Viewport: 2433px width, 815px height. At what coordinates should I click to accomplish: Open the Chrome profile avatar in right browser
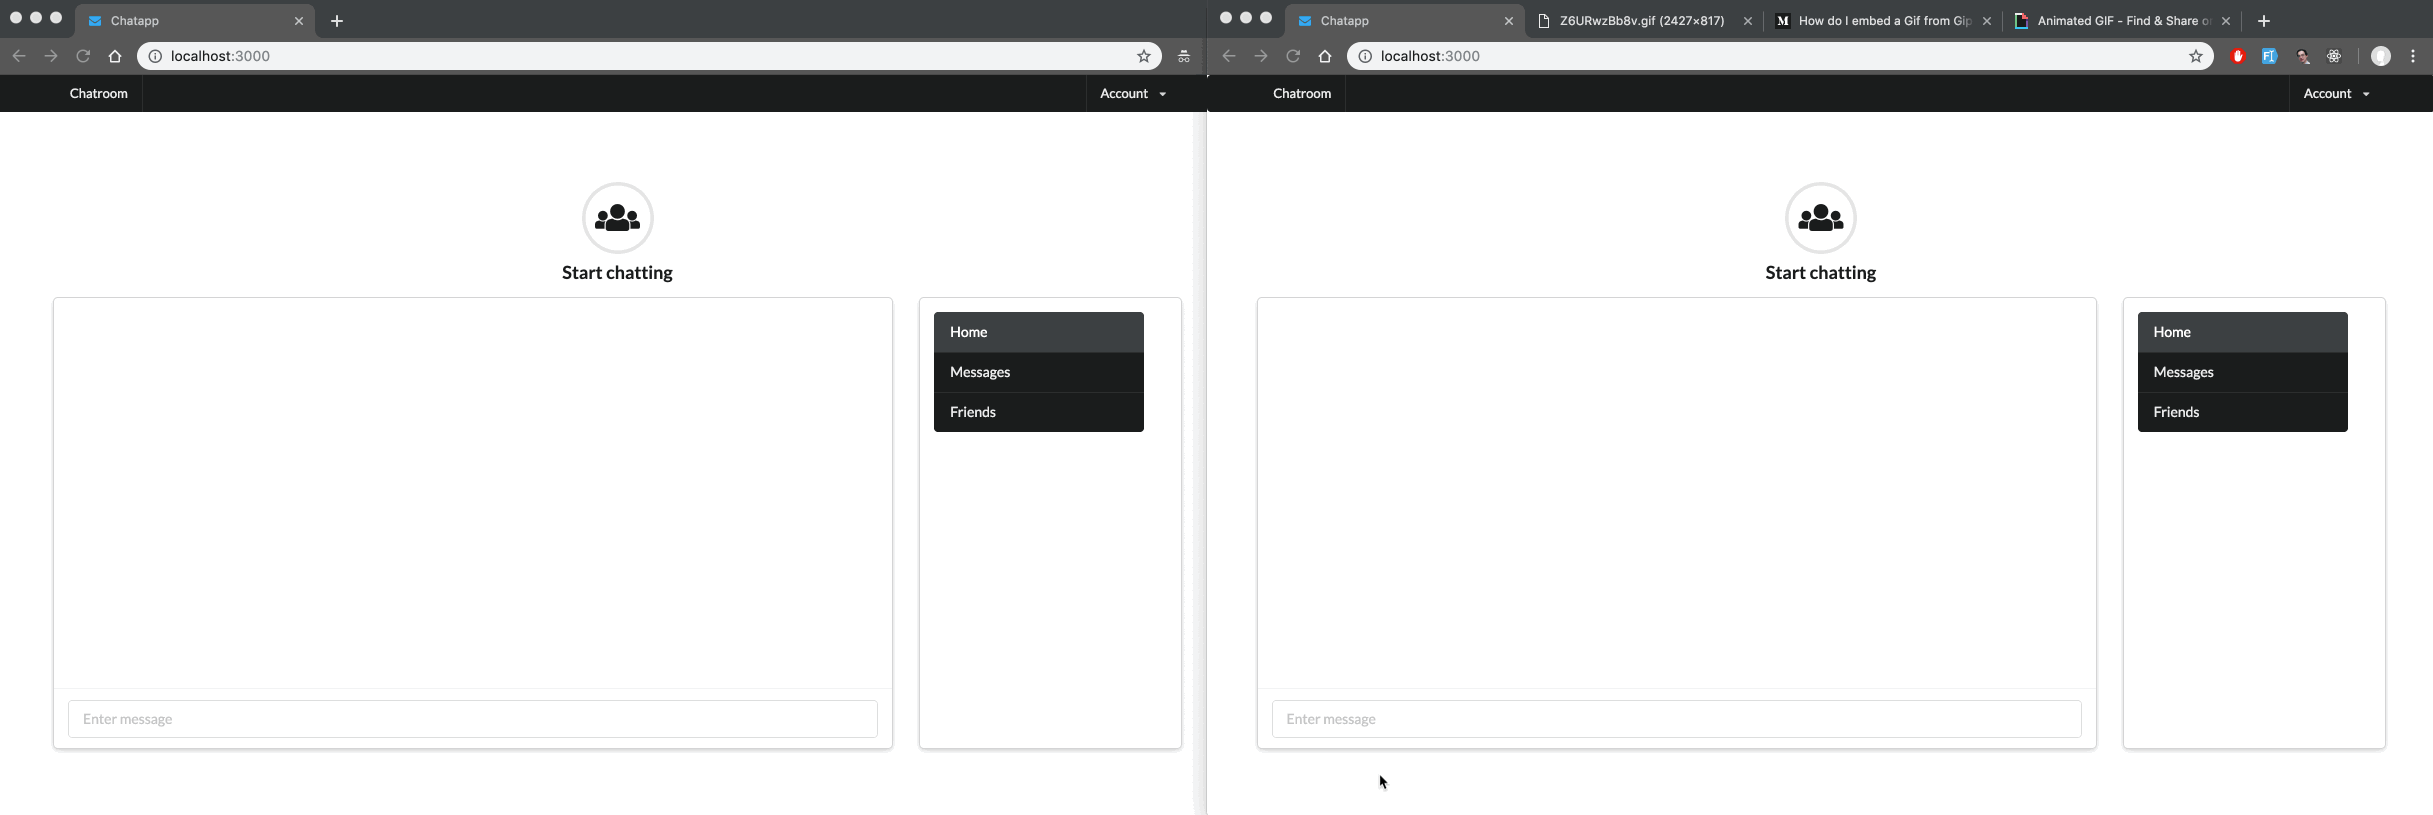pos(2381,56)
